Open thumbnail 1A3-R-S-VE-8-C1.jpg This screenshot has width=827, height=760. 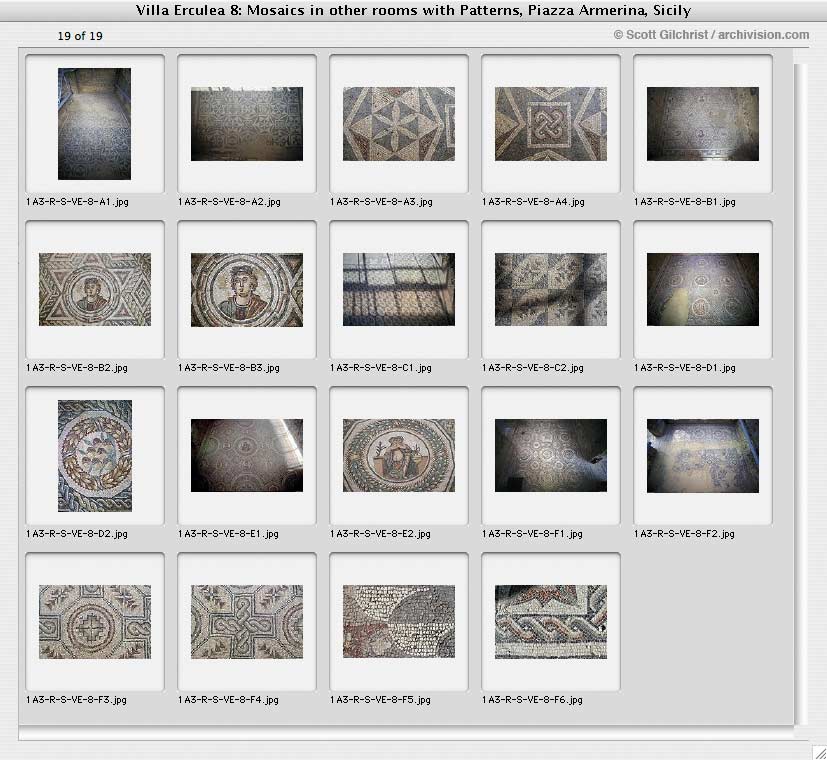pyautogui.click(x=399, y=290)
